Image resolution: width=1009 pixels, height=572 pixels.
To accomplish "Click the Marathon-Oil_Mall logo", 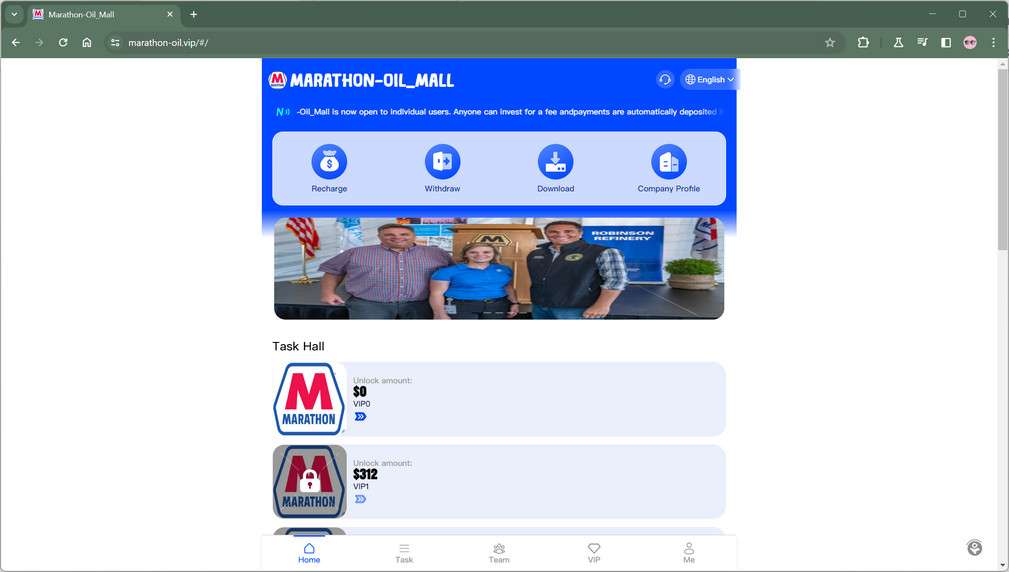I will (x=361, y=80).
